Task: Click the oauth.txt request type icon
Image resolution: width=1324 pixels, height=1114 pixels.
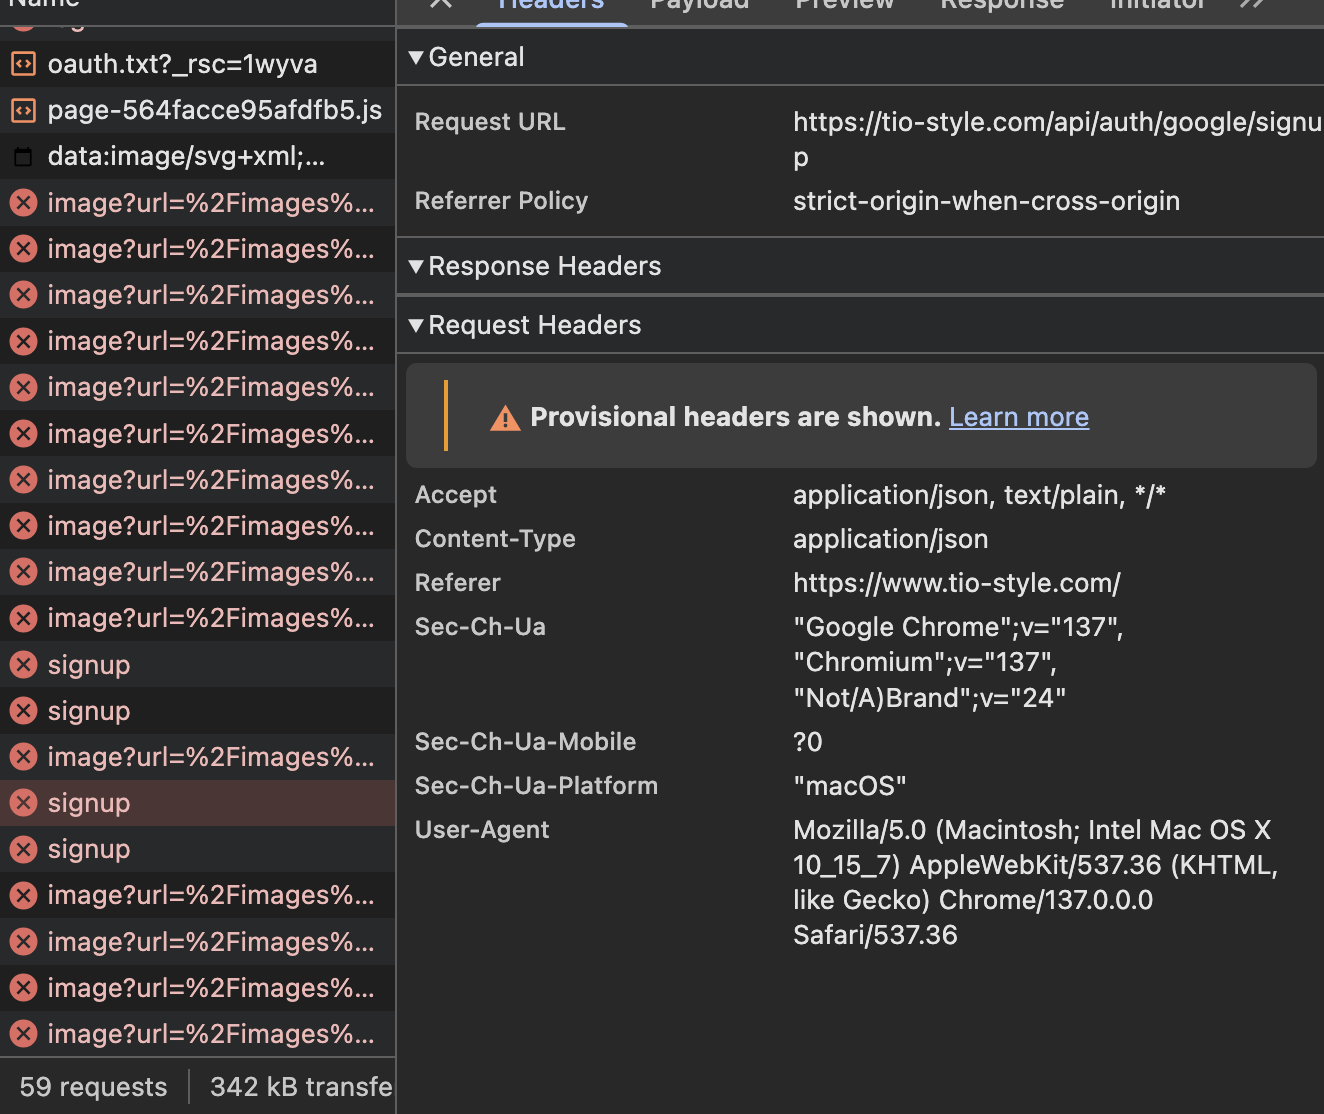Action: pyautogui.click(x=23, y=64)
